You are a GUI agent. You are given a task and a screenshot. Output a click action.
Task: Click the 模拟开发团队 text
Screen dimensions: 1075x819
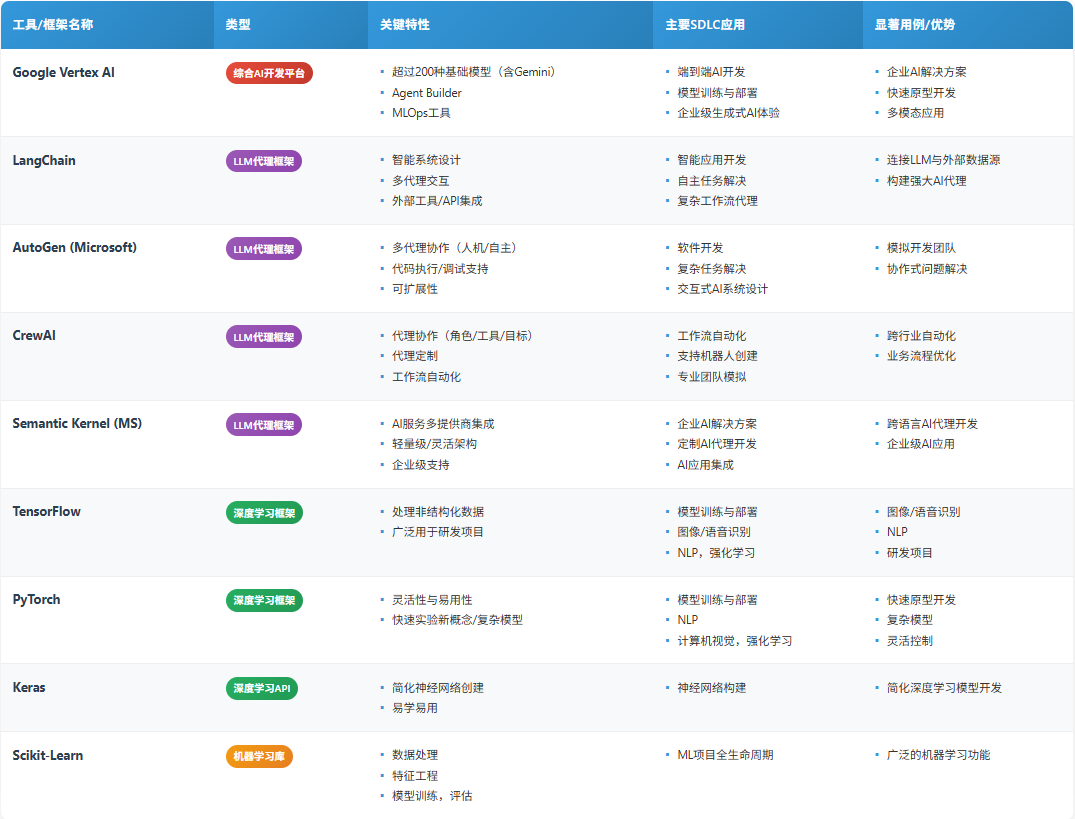[921, 248]
